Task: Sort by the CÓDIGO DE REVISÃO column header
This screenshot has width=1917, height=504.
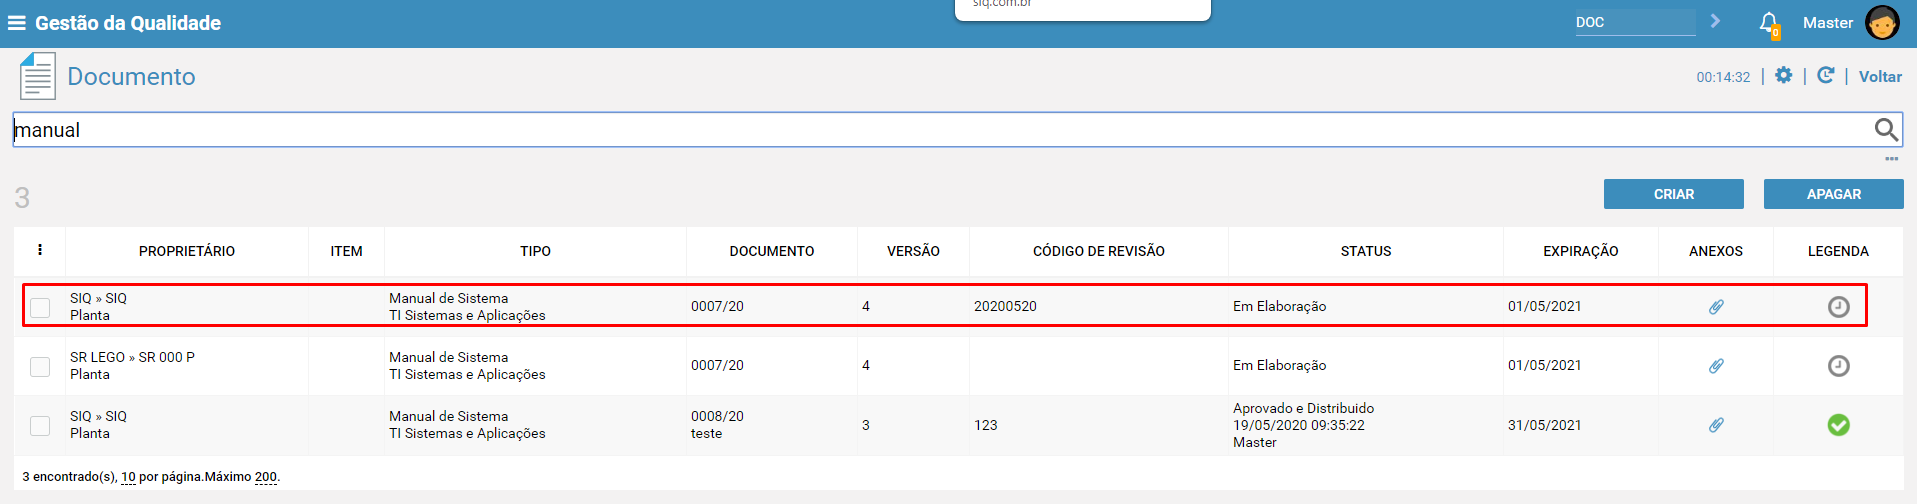Action: 1098,251
